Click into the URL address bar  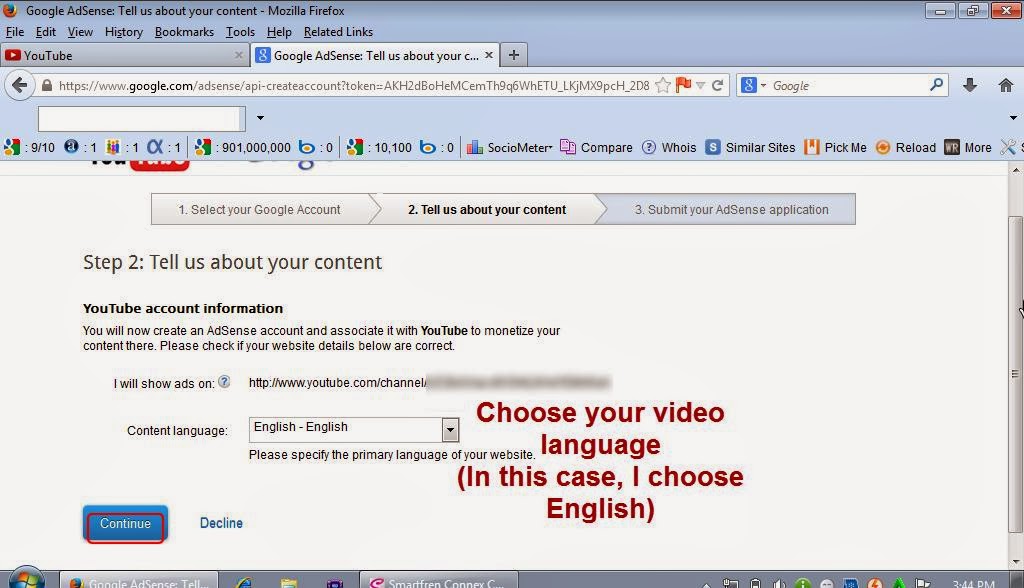[353, 86]
